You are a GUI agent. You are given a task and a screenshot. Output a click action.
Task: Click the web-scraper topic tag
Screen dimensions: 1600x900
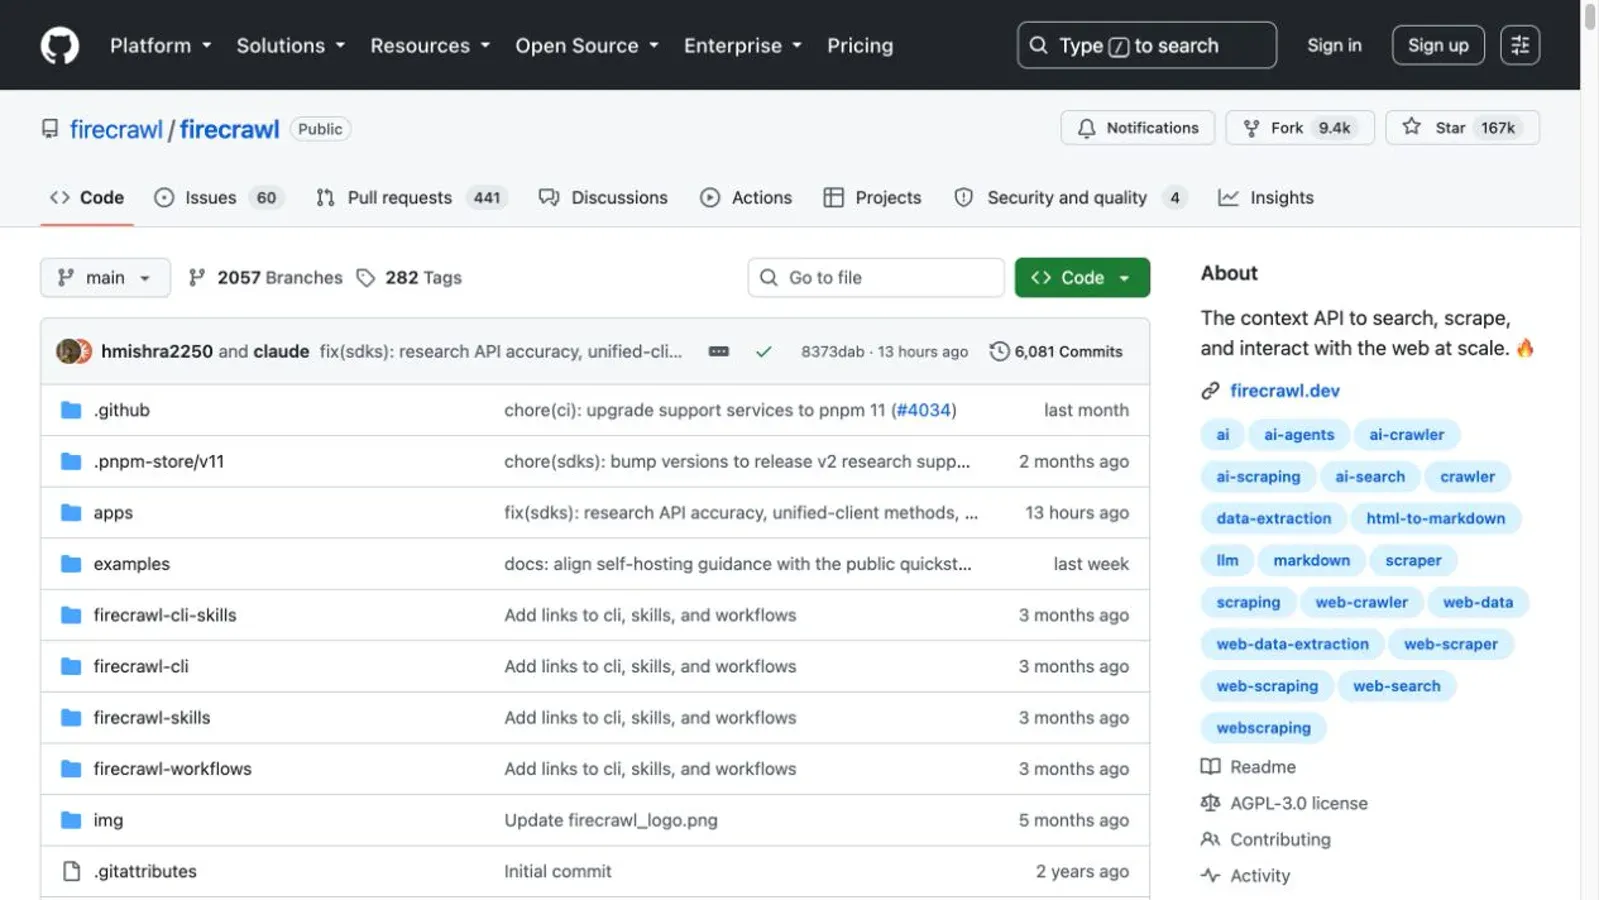pos(1451,644)
